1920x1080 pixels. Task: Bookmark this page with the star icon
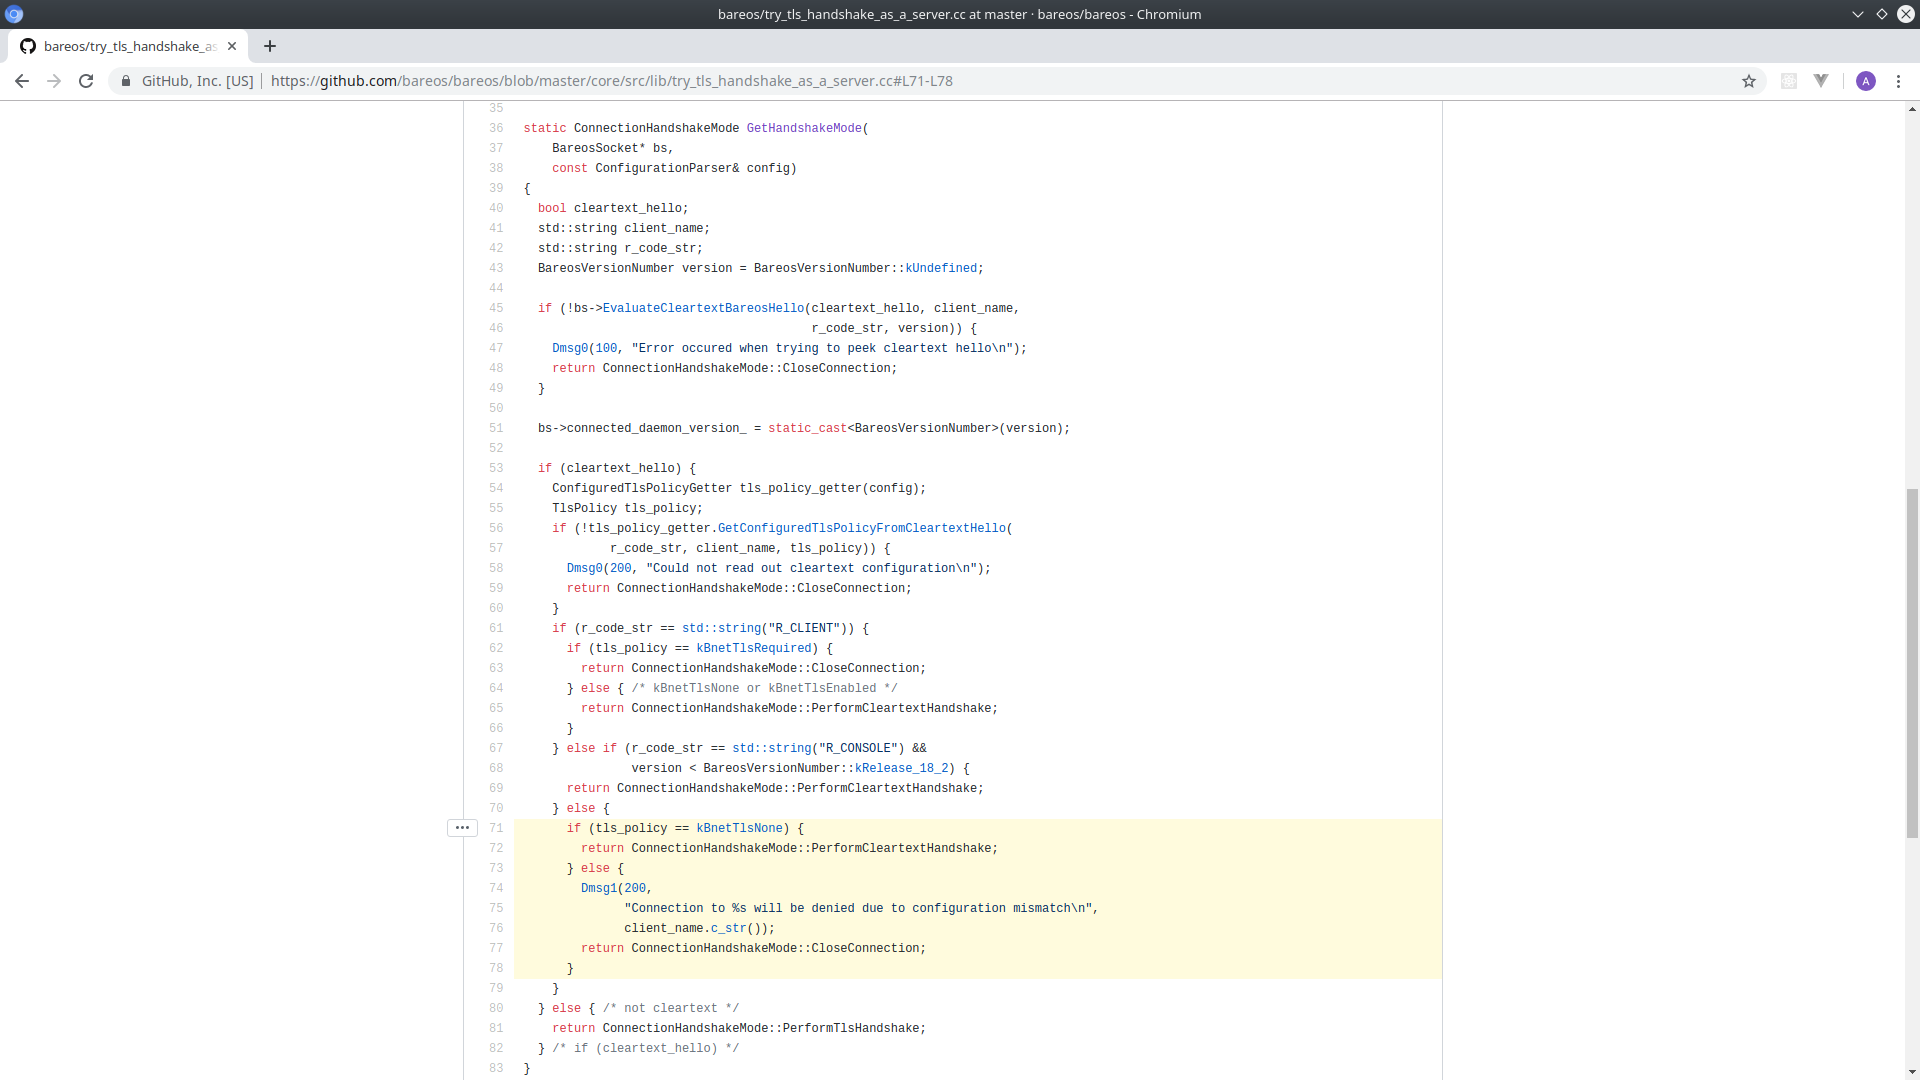1749,81
